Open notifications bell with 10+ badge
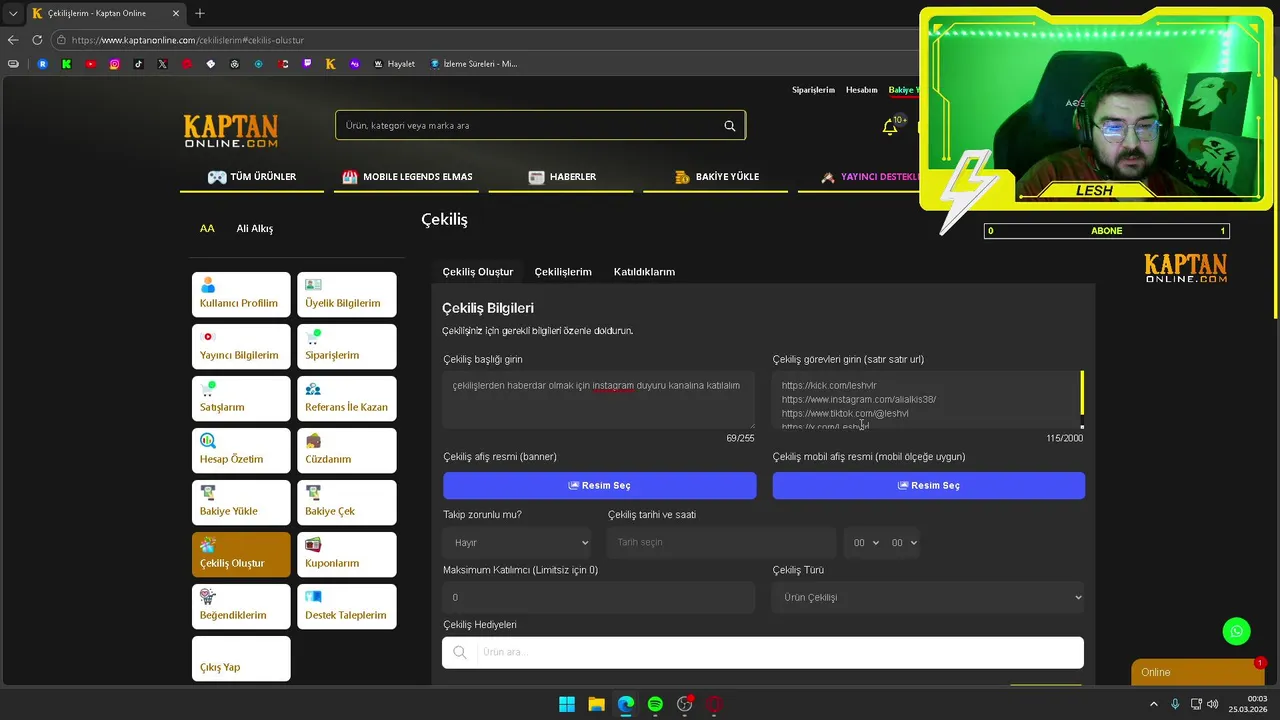Image resolution: width=1280 pixels, height=720 pixels. click(890, 126)
